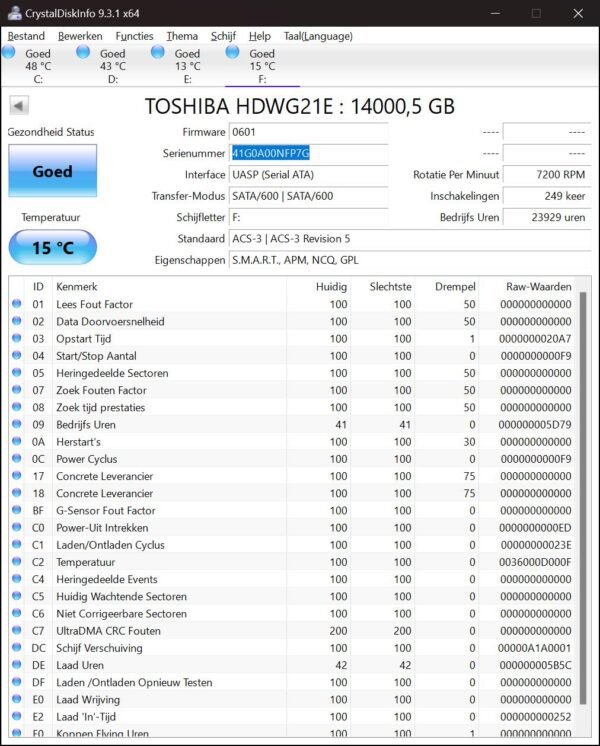
Task: Click the status dot for row 09 Bedrijfs Uren
Action: 17,424
